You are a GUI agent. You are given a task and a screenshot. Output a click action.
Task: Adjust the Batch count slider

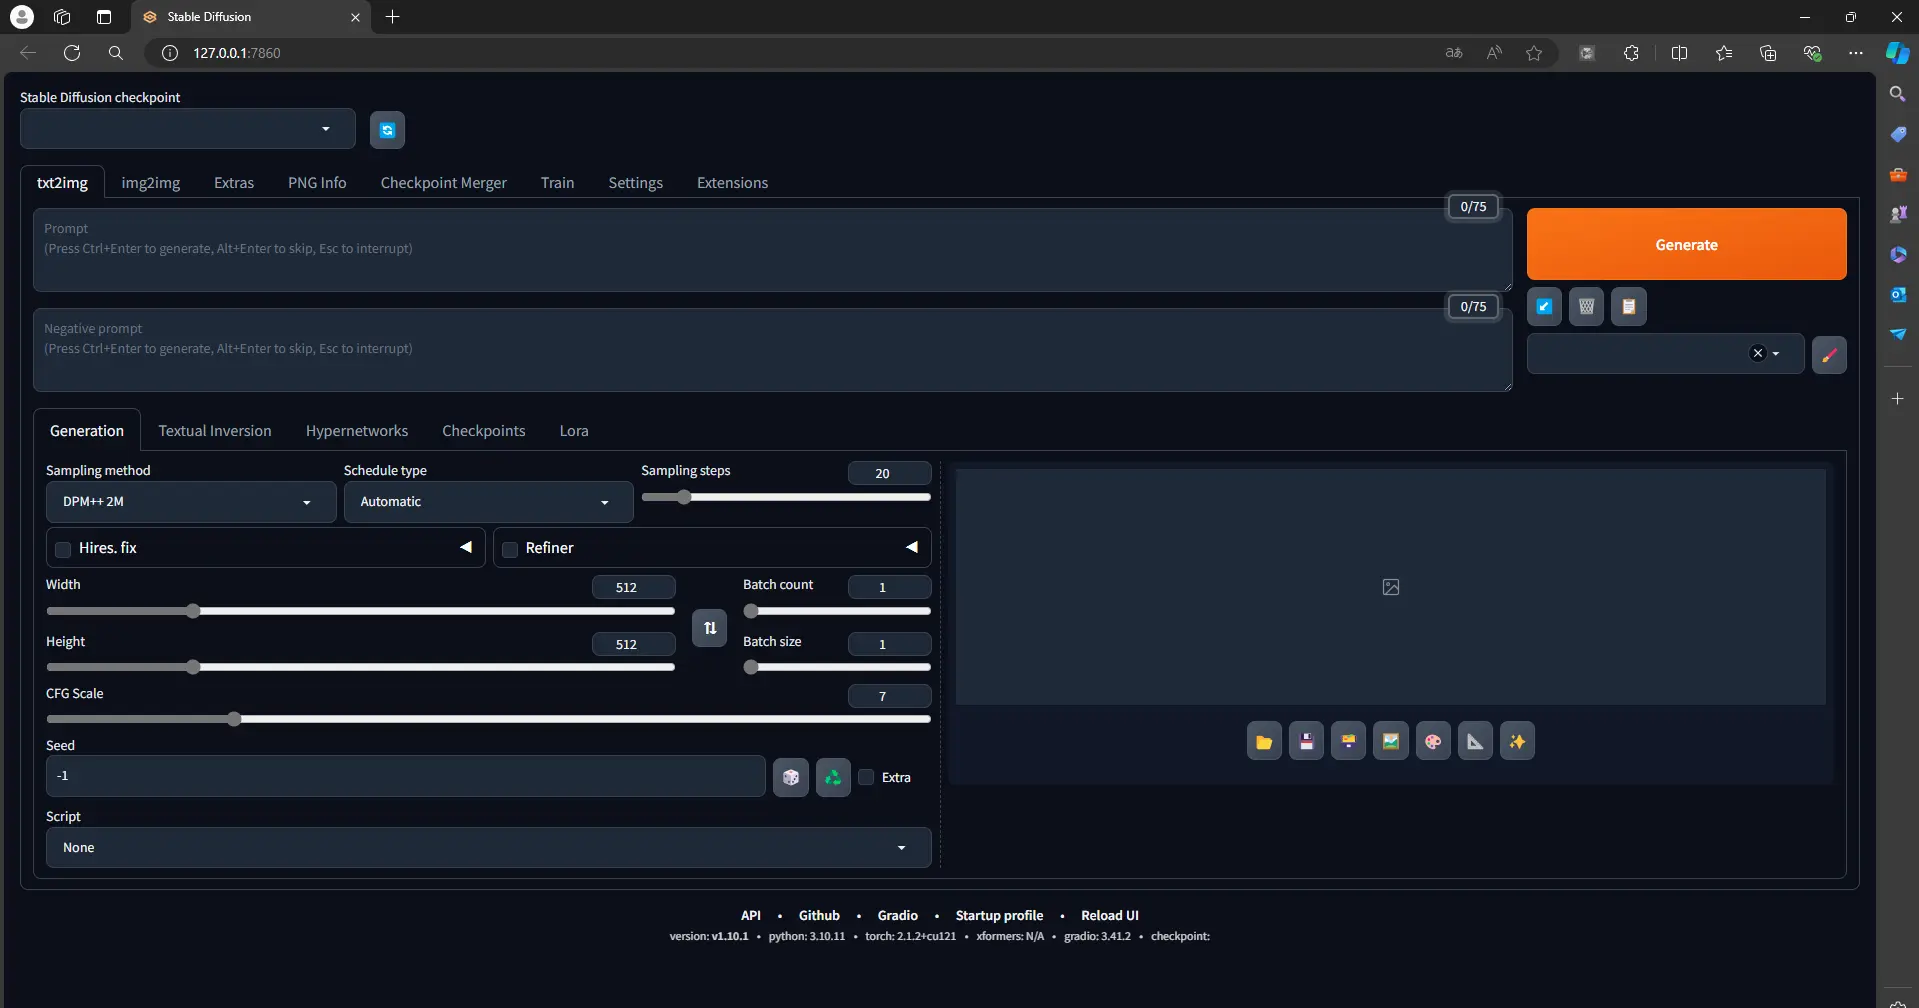(x=837, y=611)
